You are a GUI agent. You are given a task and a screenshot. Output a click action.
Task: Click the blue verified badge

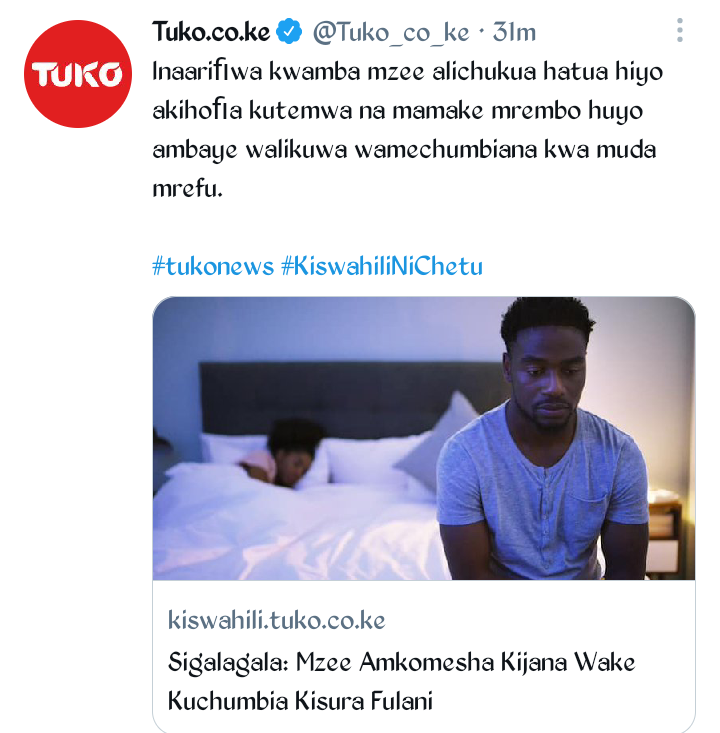(x=289, y=31)
